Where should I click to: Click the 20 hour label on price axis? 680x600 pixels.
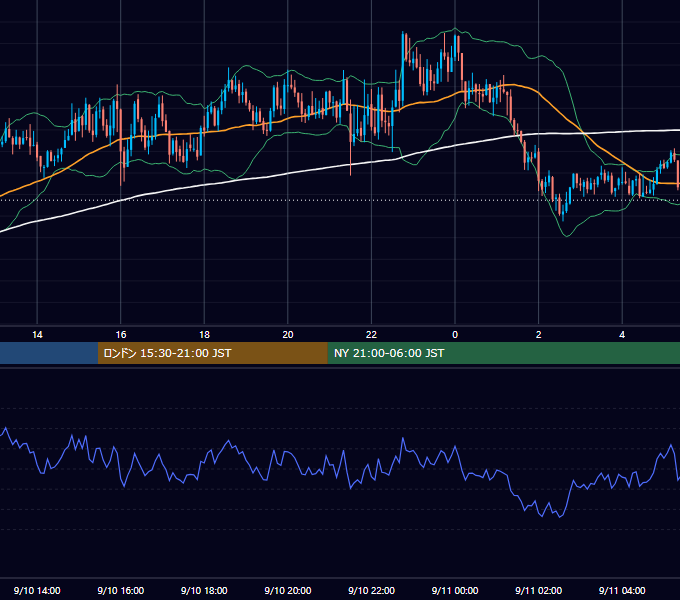(288, 335)
